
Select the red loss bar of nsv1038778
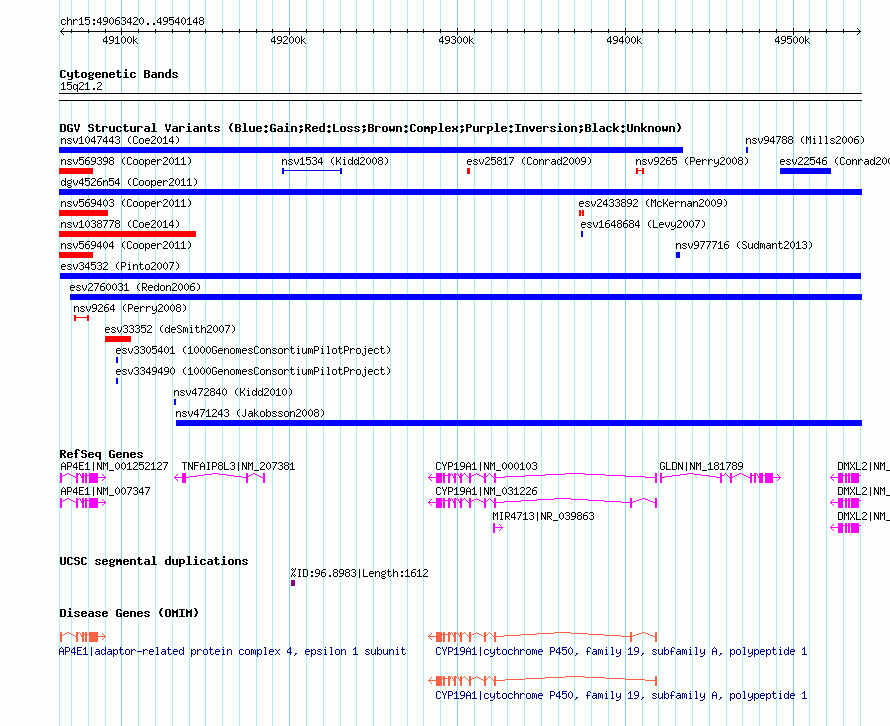tap(128, 234)
